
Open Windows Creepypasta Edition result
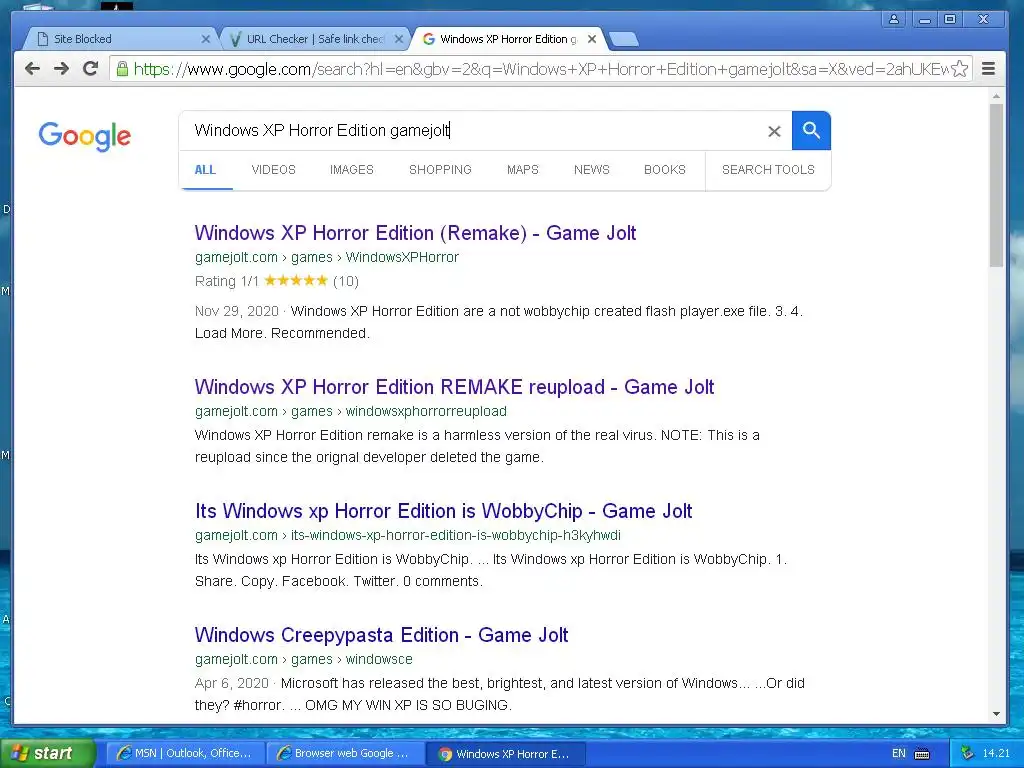(x=381, y=635)
